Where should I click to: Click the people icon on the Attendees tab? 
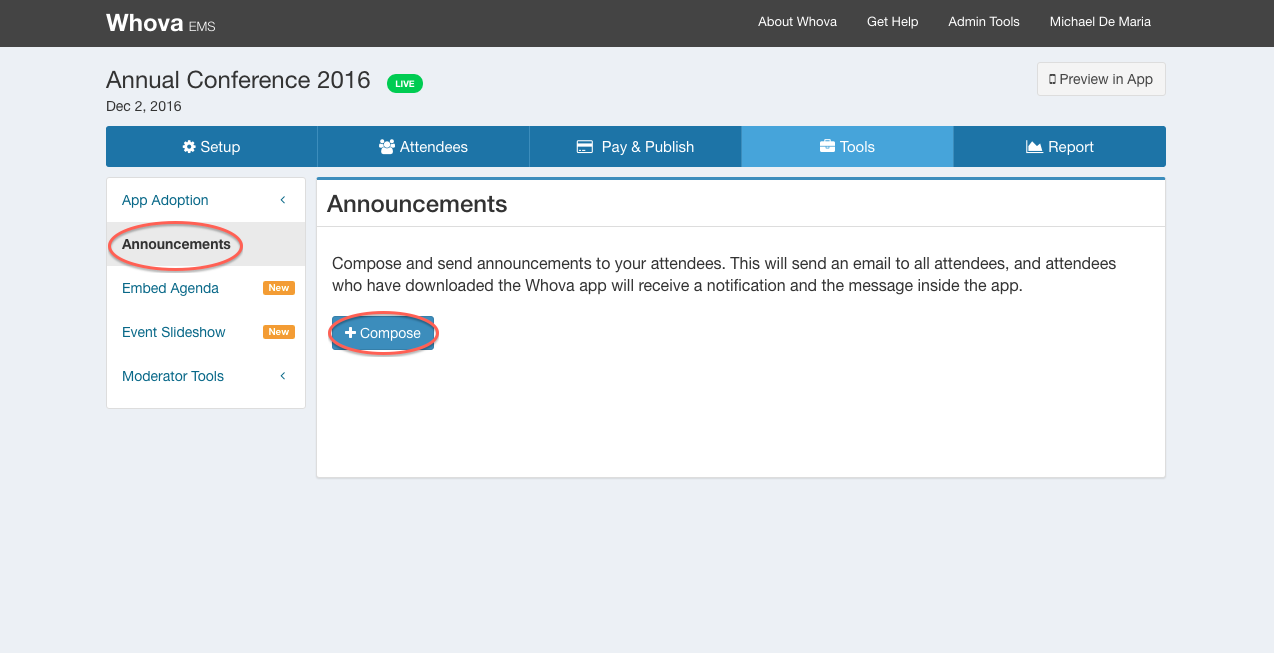387,147
